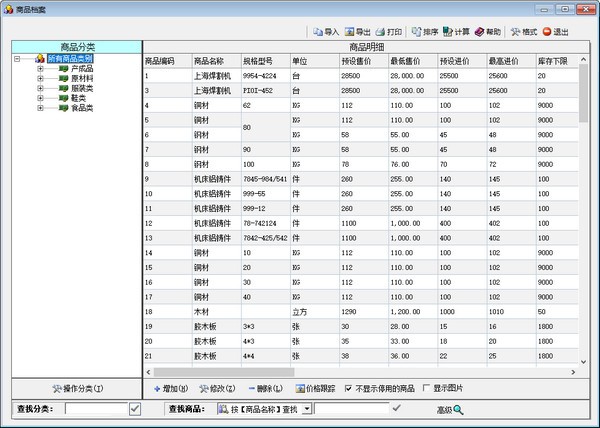The width and height of the screenshot is (600, 428).
Task: Expand the 食品类 category node
Action: click(x=40, y=107)
